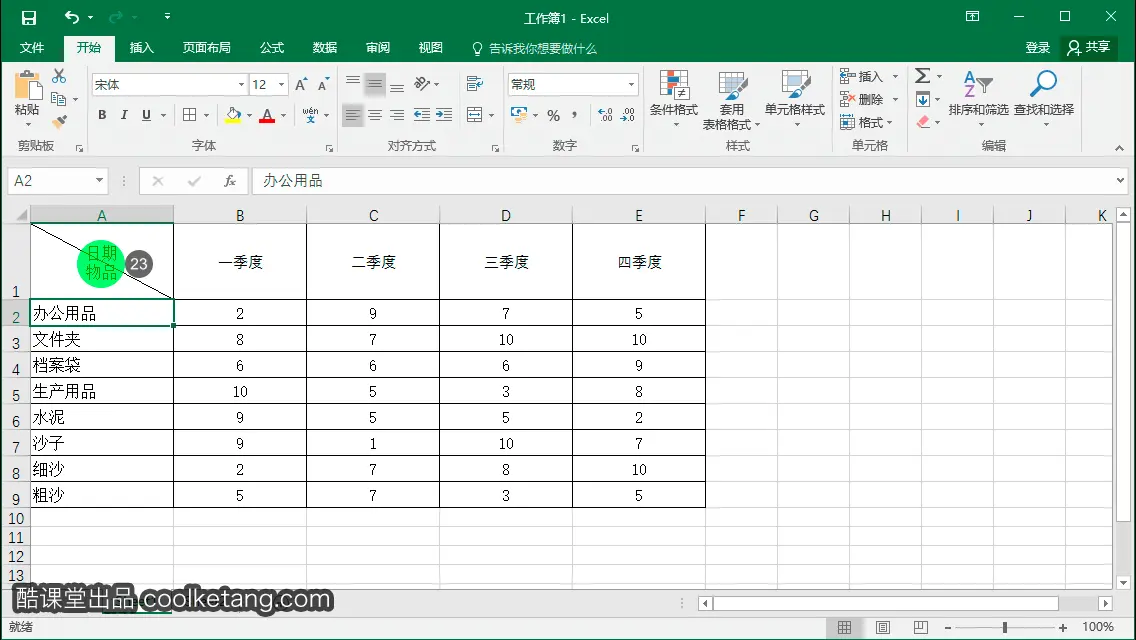
Task: Click the decrease decimal icon
Action: (x=627, y=115)
